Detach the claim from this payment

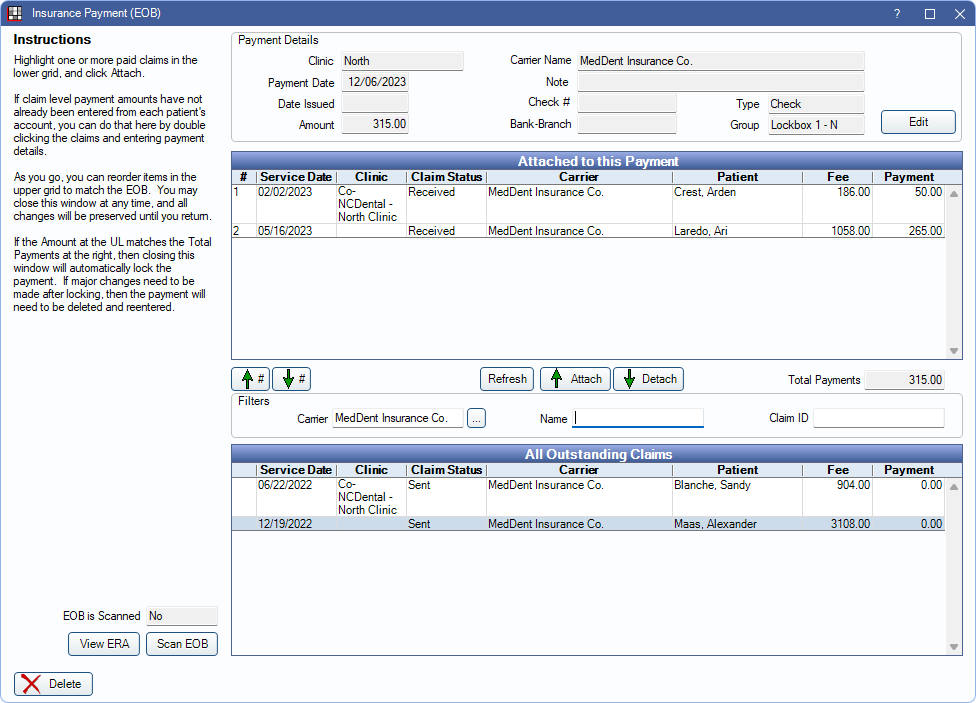[x=647, y=379]
